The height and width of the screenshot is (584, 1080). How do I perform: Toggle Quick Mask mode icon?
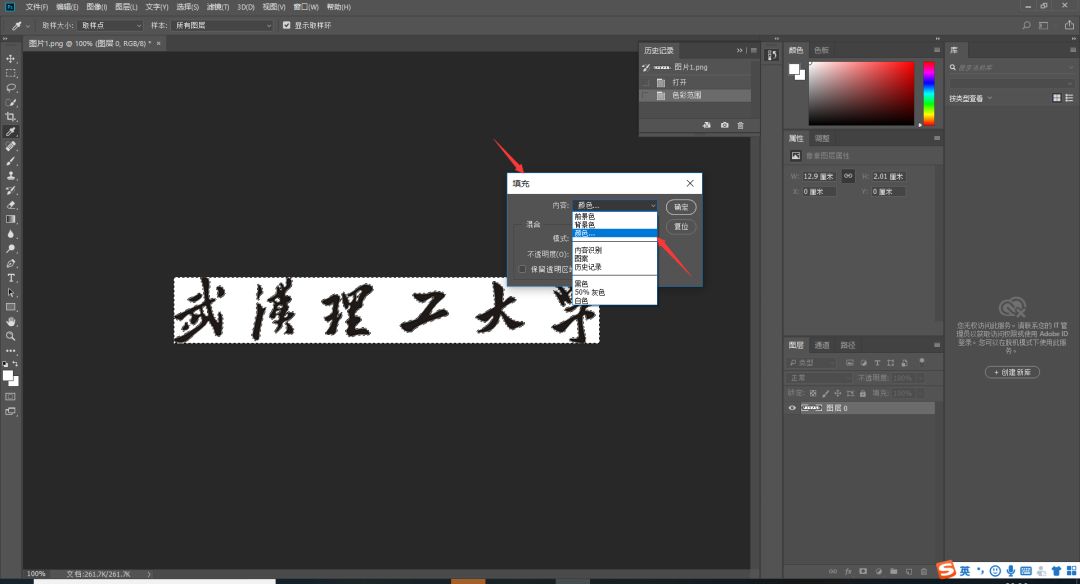click(10, 397)
